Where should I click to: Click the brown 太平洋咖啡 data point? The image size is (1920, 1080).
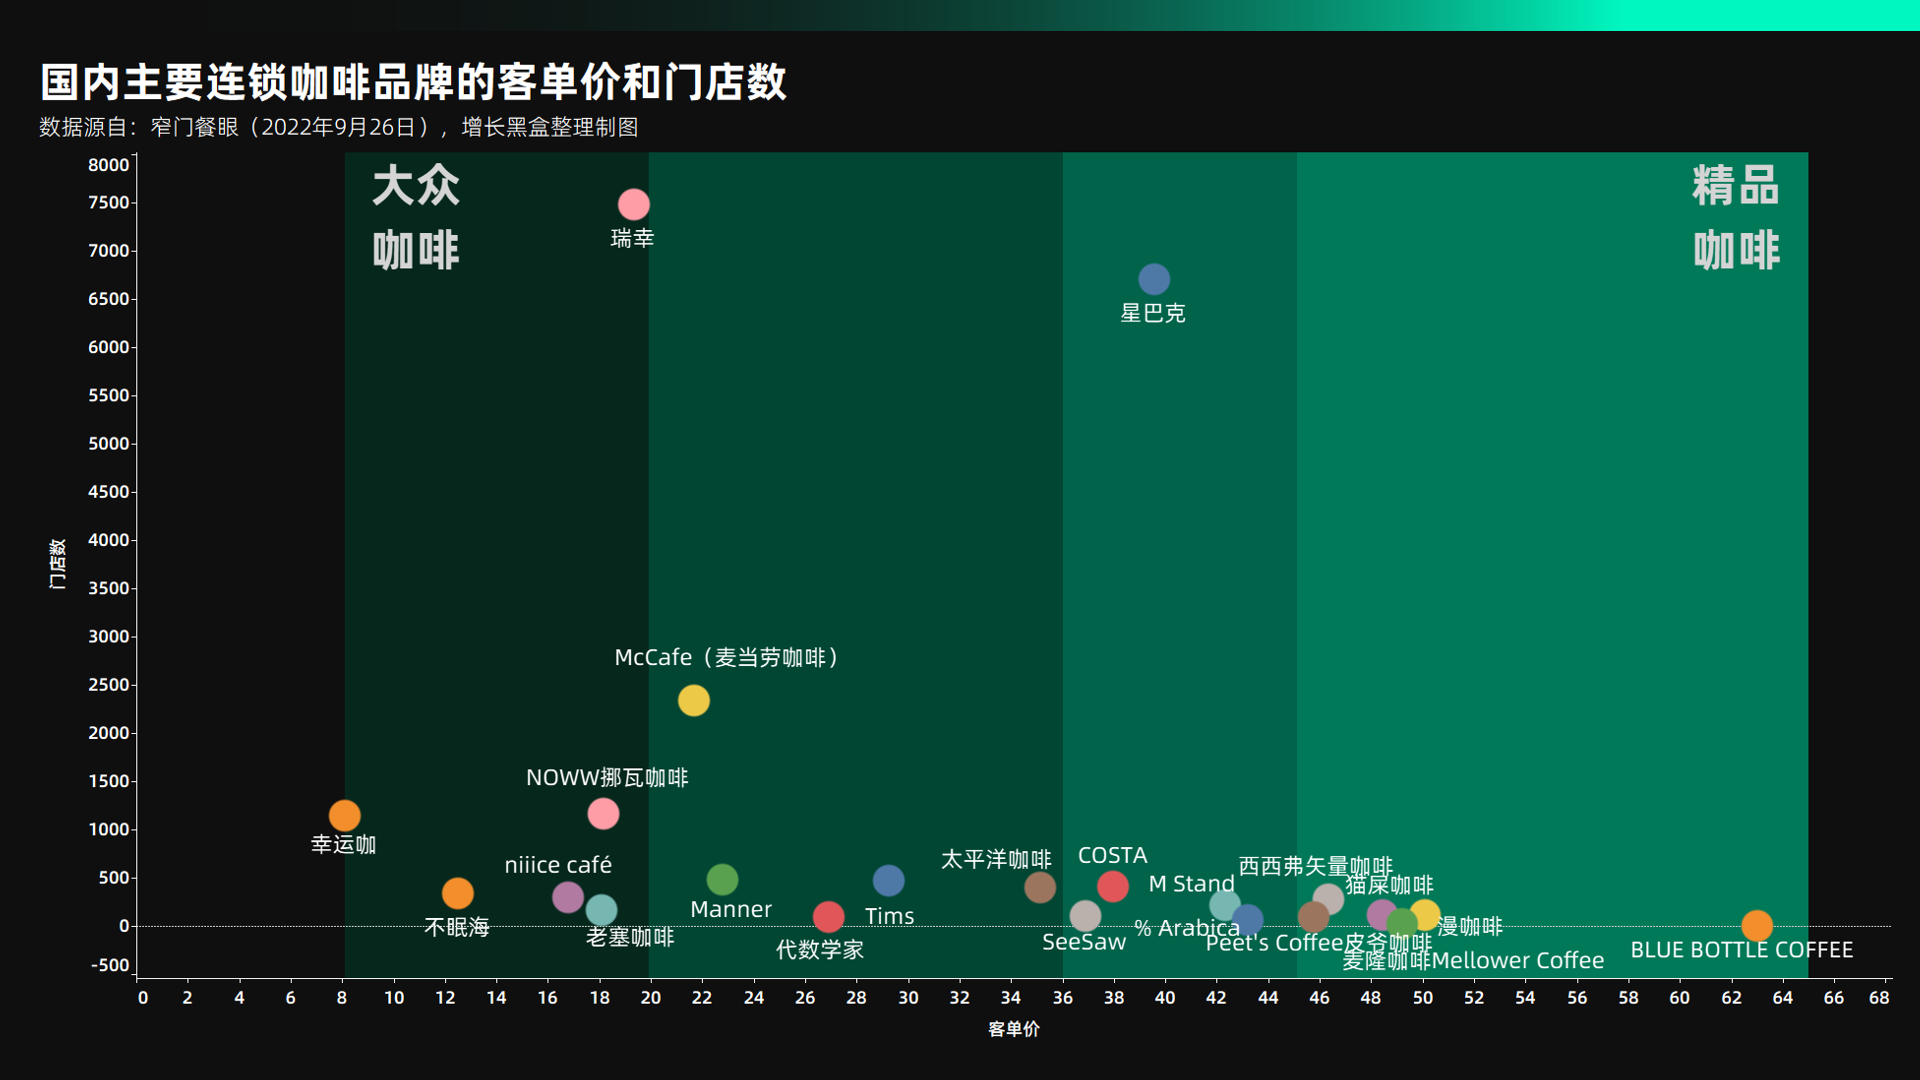click(1040, 886)
